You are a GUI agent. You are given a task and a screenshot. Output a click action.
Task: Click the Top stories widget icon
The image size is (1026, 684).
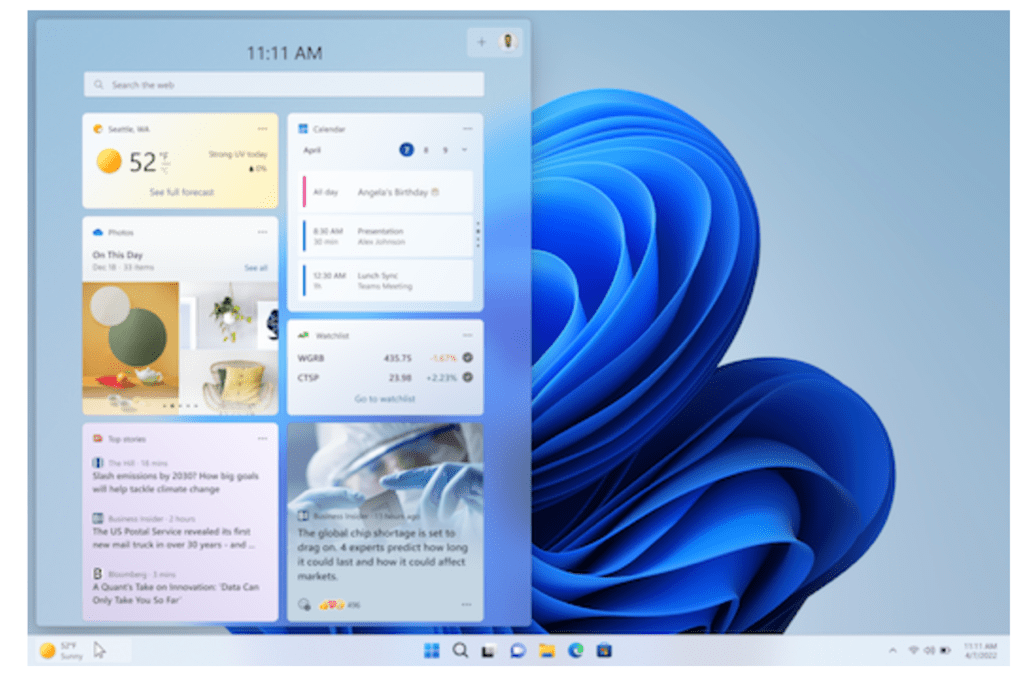point(97,439)
